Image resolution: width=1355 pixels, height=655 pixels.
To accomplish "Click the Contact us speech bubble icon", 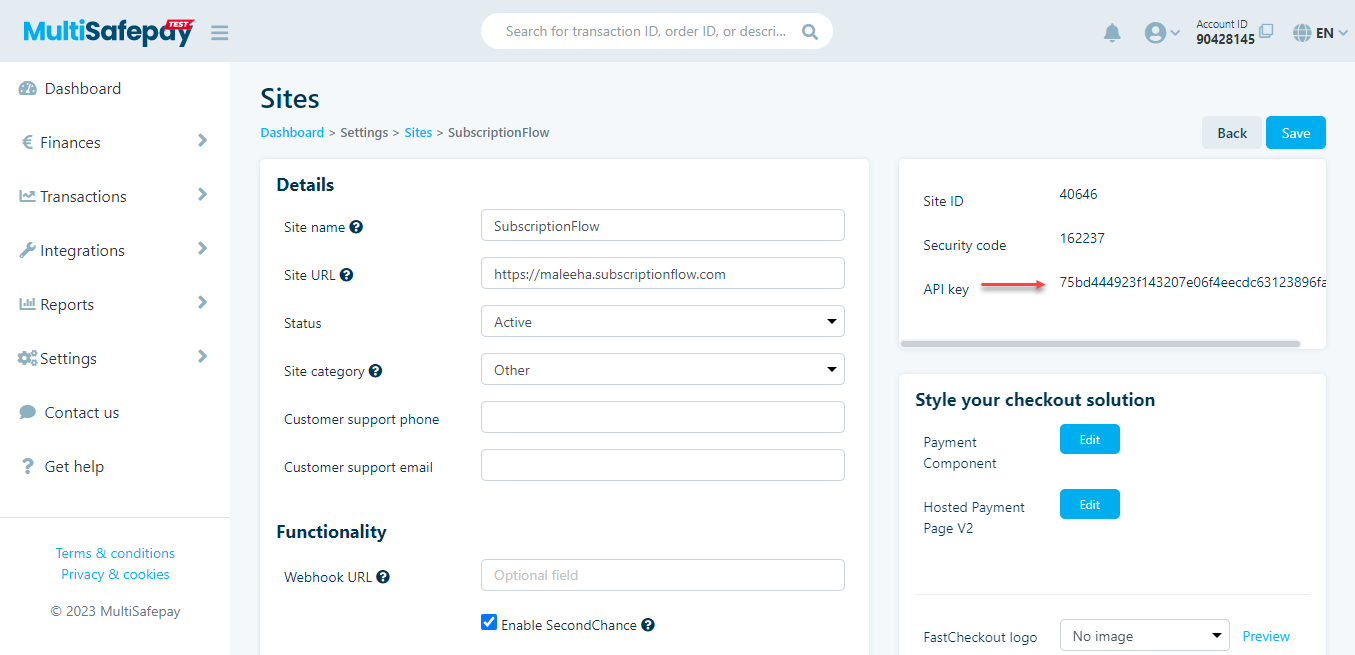I will coord(28,412).
